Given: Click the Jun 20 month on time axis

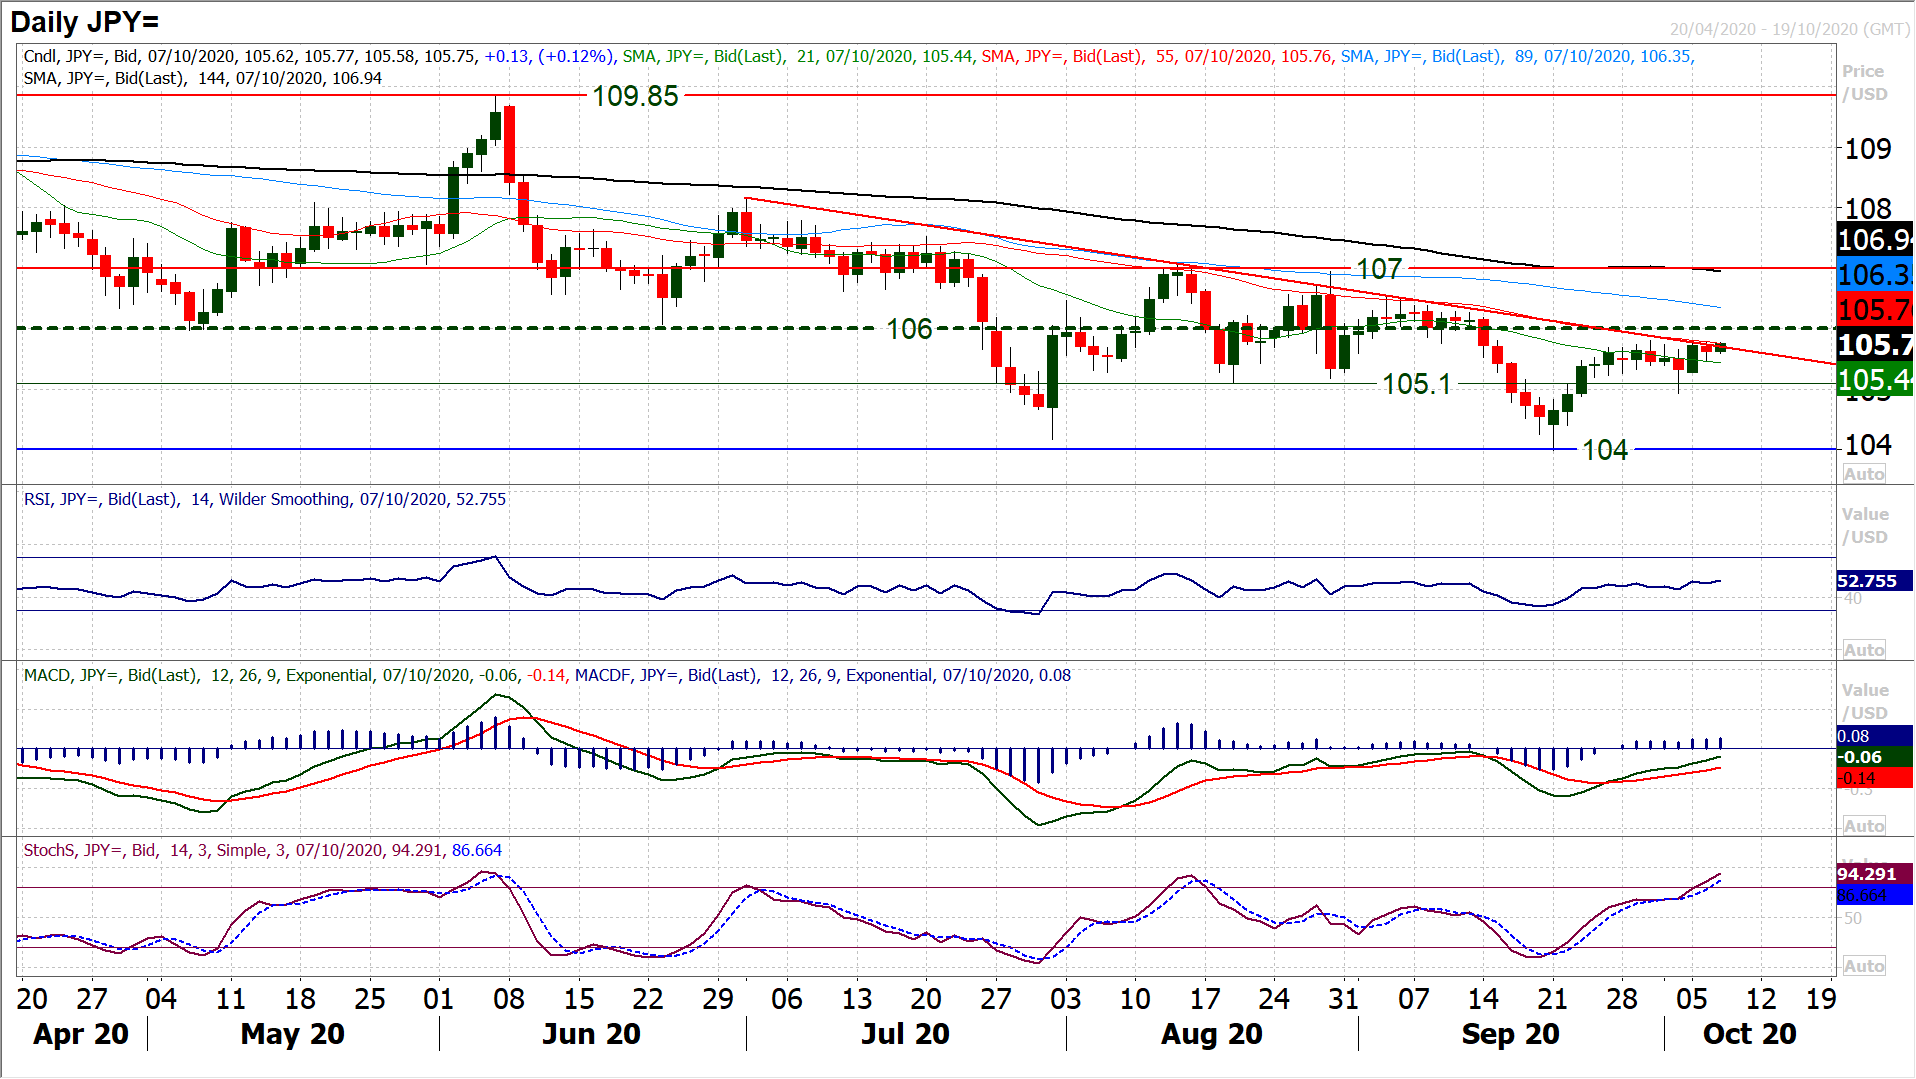Looking at the screenshot, I should [x=591, y=1034].
